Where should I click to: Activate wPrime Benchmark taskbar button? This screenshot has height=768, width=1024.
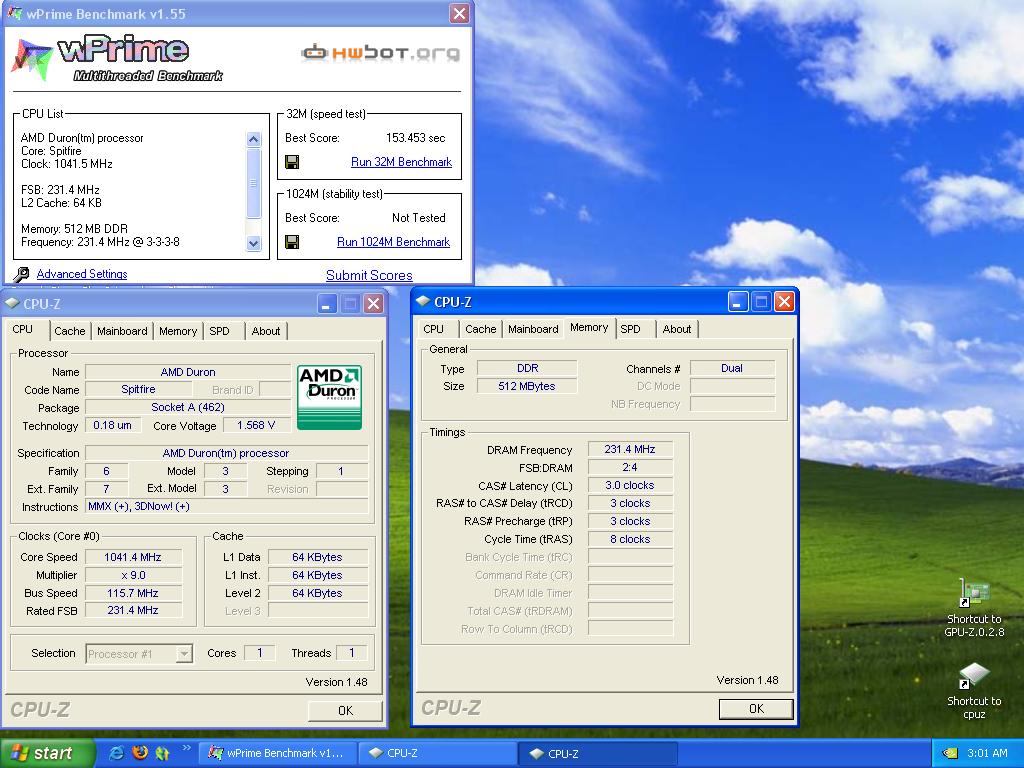point(277,754)
